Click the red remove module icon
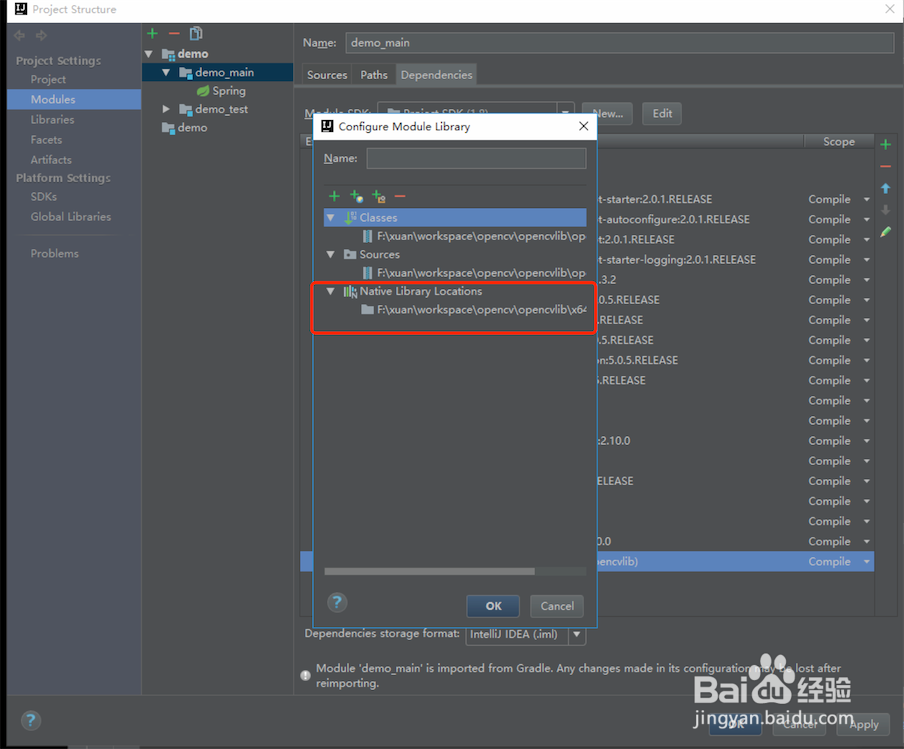Viewport: 904px width, 749px height. click(174, 33)
